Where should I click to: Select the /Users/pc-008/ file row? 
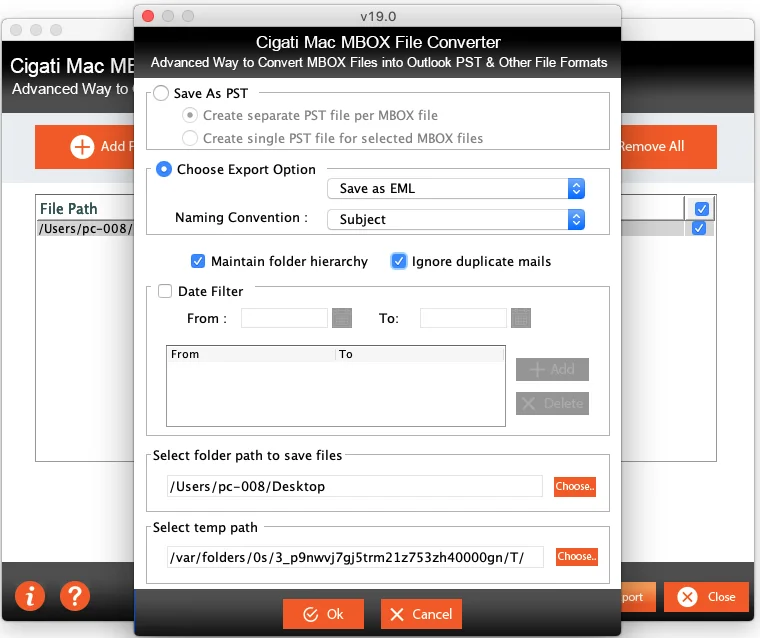(x=86, y=228)
